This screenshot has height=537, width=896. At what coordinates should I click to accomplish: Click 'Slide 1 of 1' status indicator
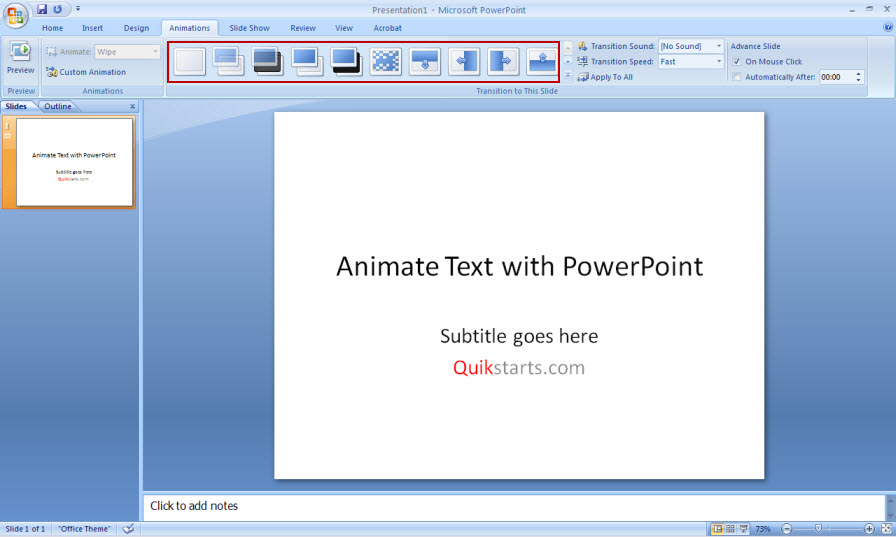[25, 529]
